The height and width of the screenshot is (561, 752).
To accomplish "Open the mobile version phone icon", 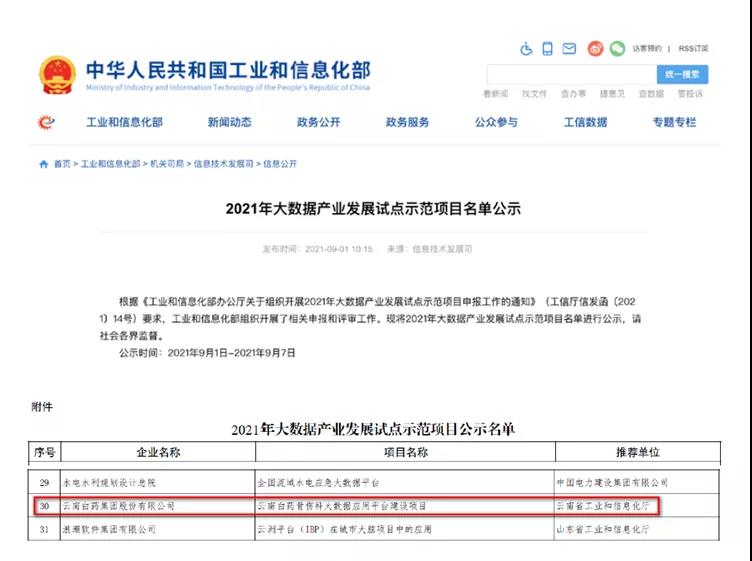I will click(547, 48).
